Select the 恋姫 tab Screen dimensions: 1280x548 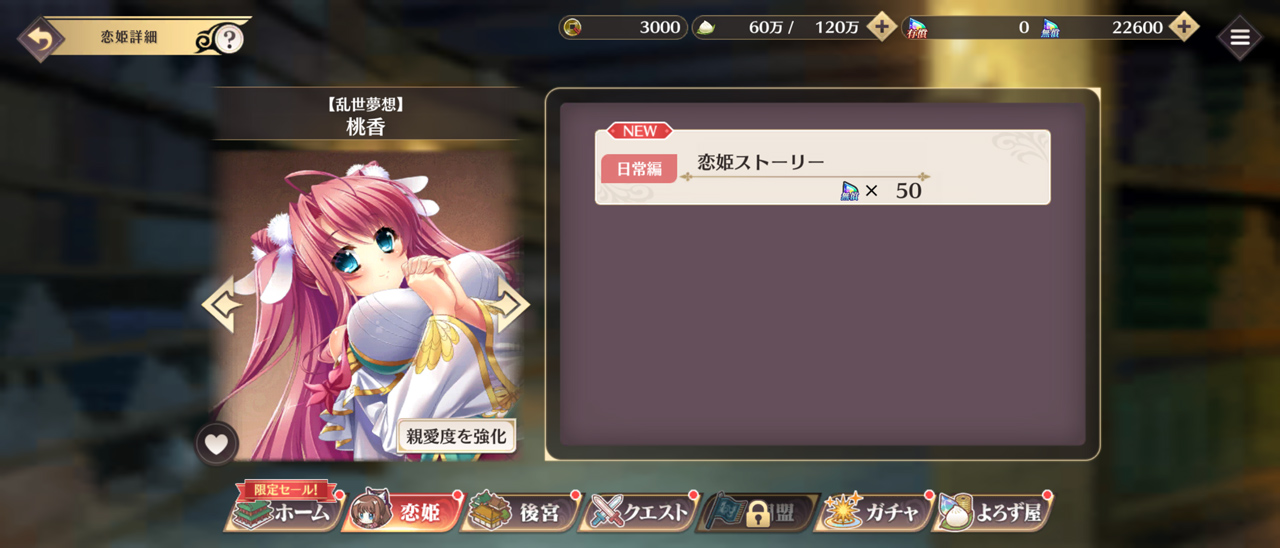coord(402,512)
